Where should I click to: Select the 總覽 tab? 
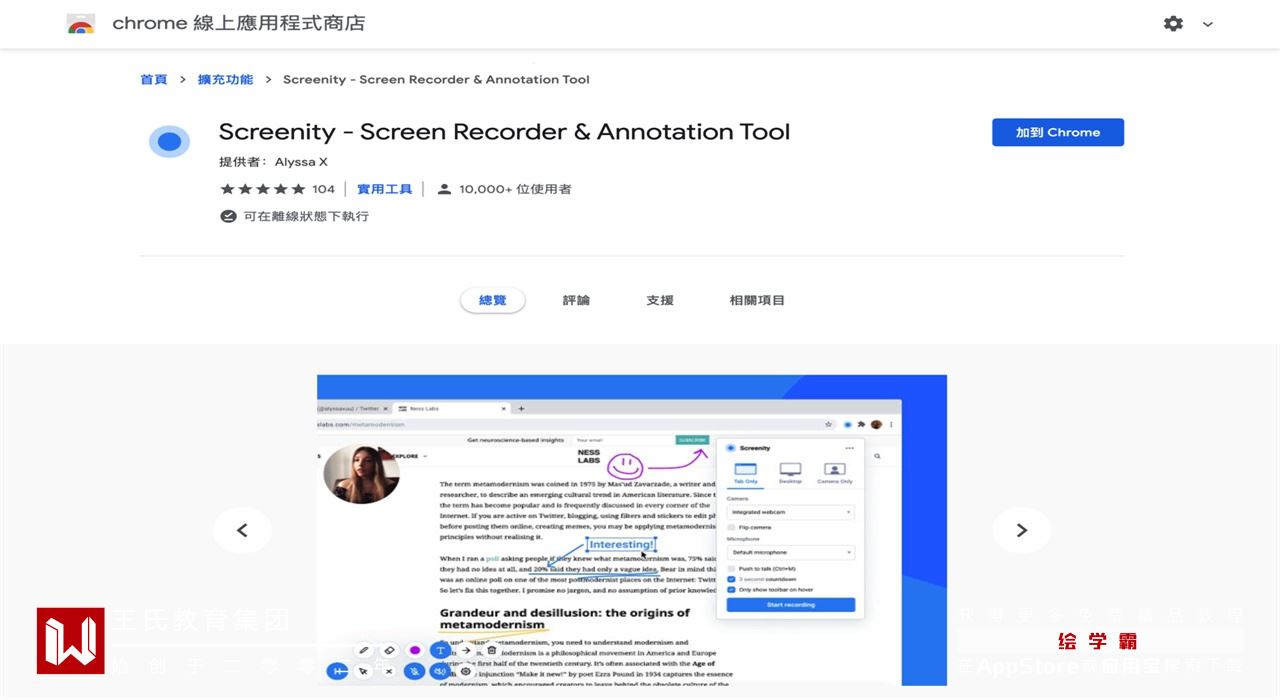[x=493, y=300]
